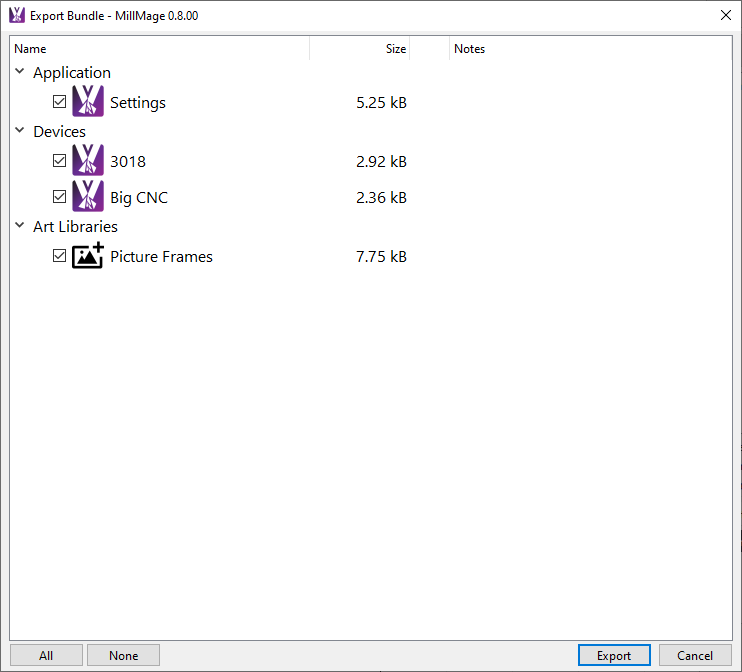Screen dimensions: 742x672
Task: Collapse the Art Libraries section
Action: coord(20,226)
